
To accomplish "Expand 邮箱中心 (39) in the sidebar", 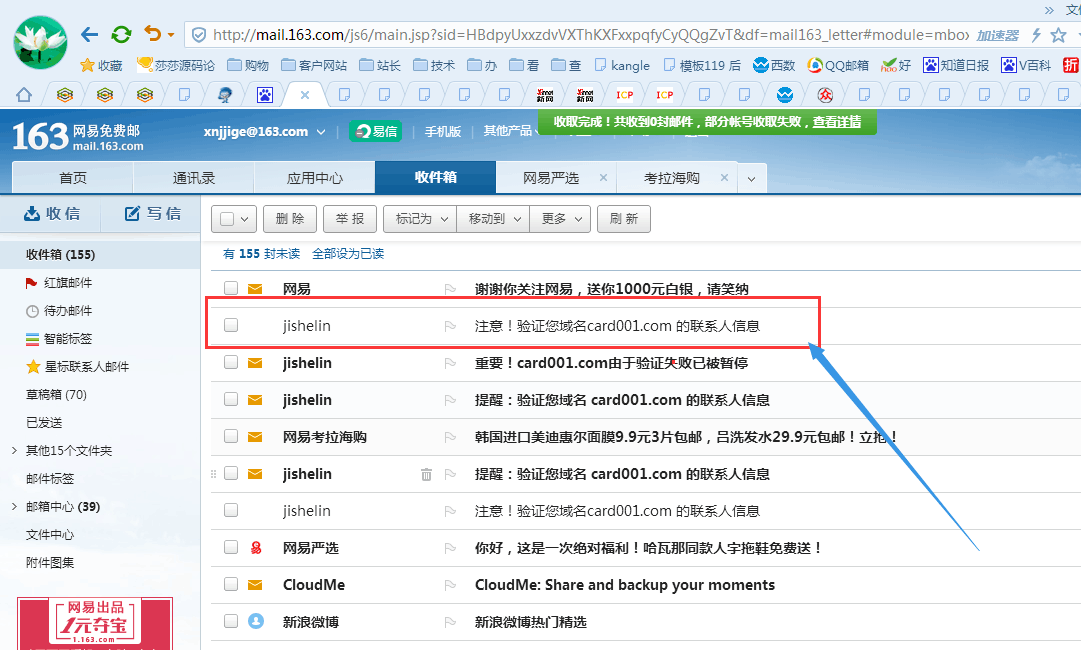I will [14, 507].
